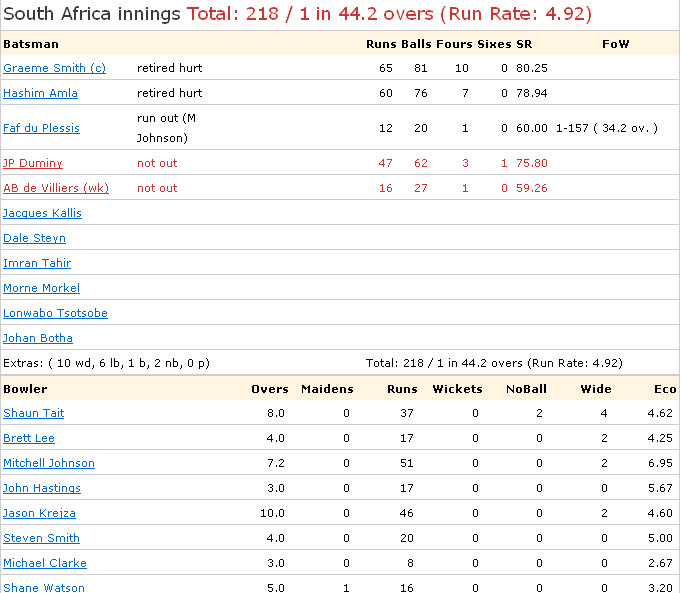The image size is (681, 593).
Task: Select Brett Lee bowler link
Action: coord(29,438)
